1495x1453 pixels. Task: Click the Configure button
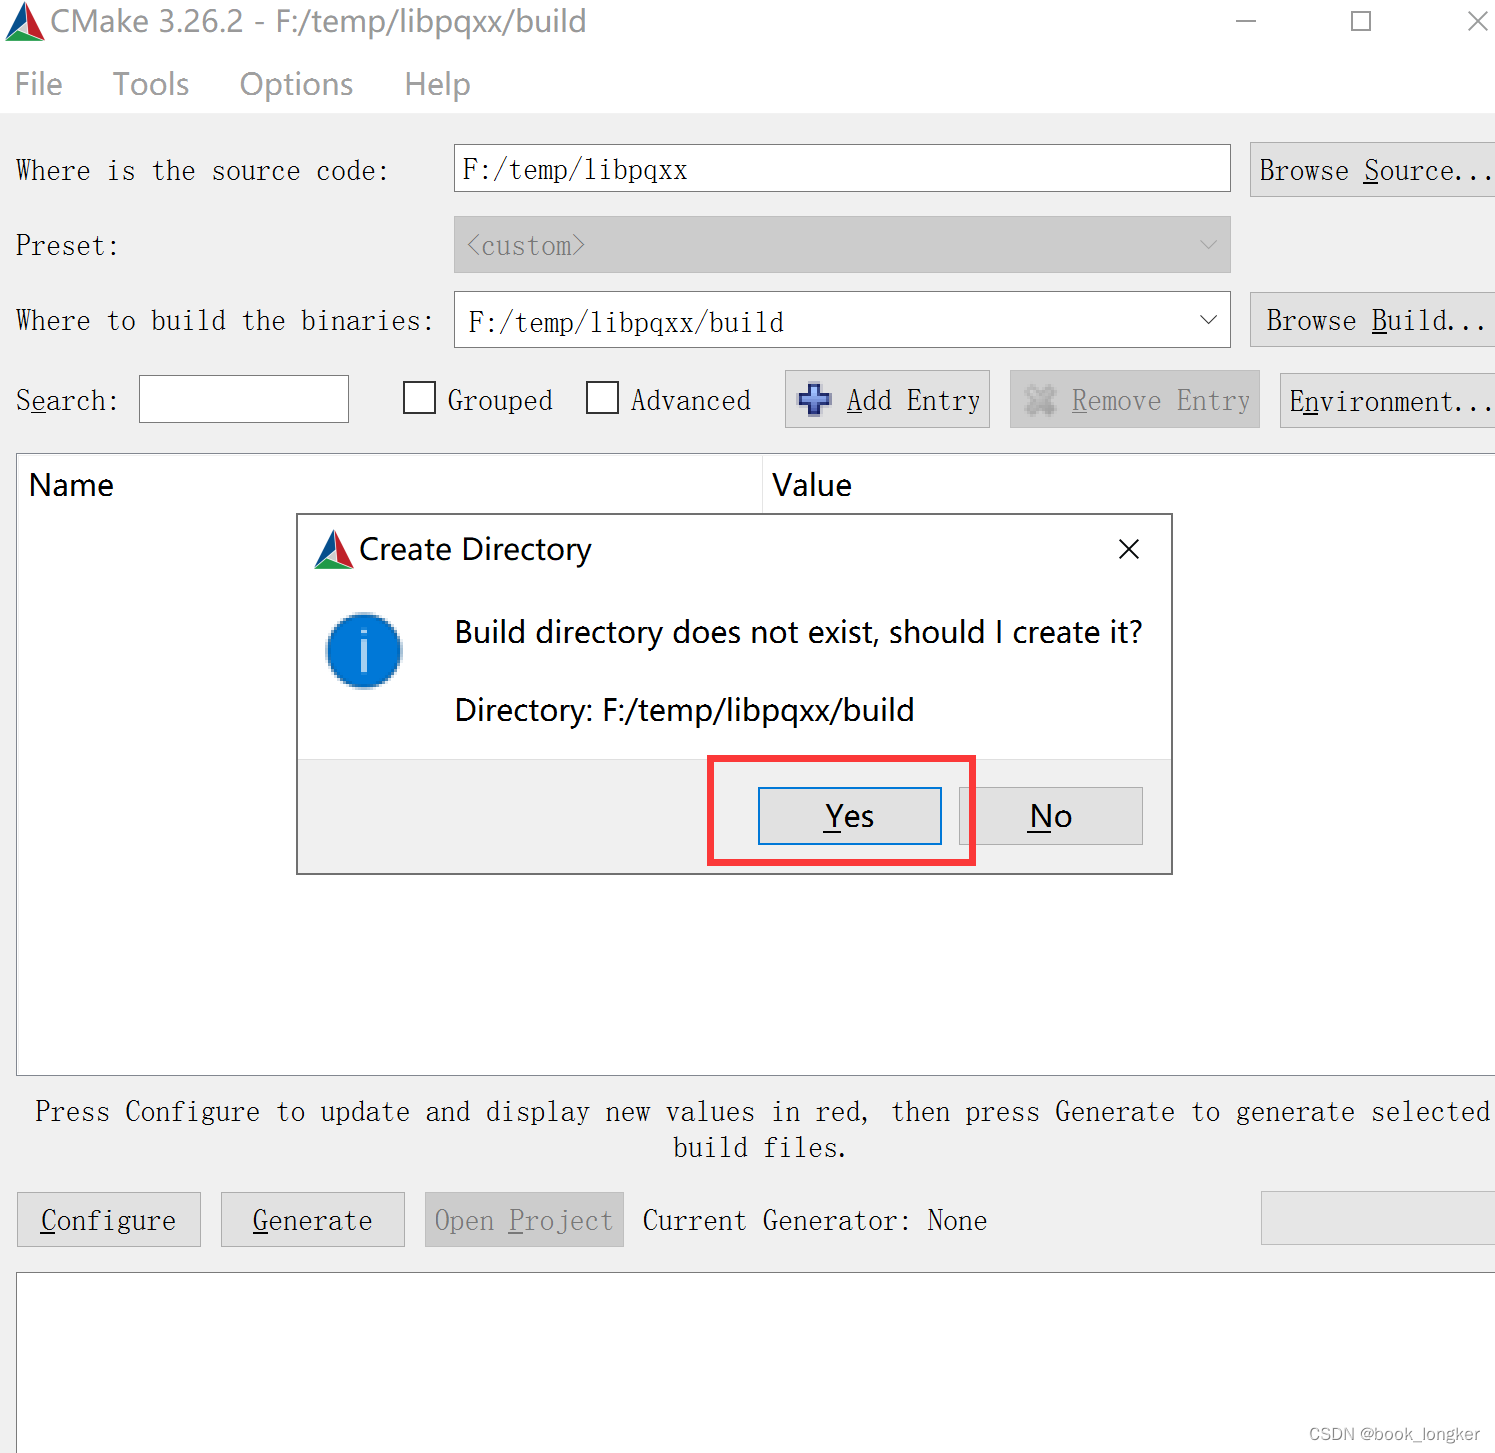[109, 1220]
